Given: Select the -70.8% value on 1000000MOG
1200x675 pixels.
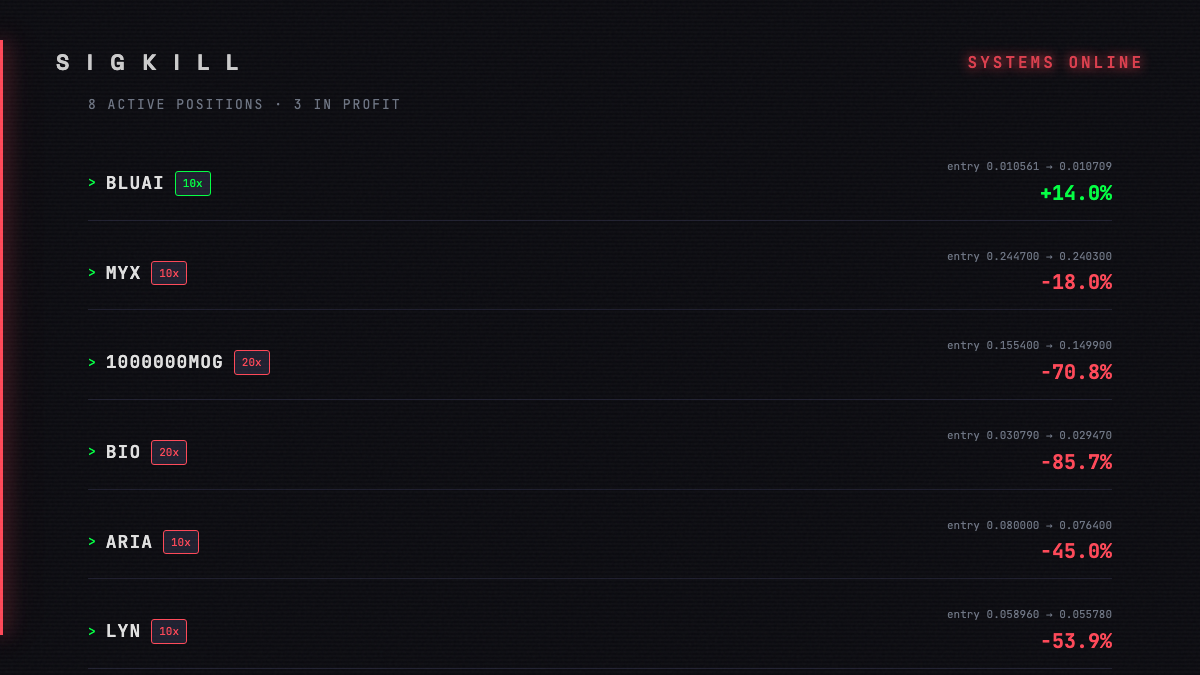Looking at the screenshot, I should 1076,372.
